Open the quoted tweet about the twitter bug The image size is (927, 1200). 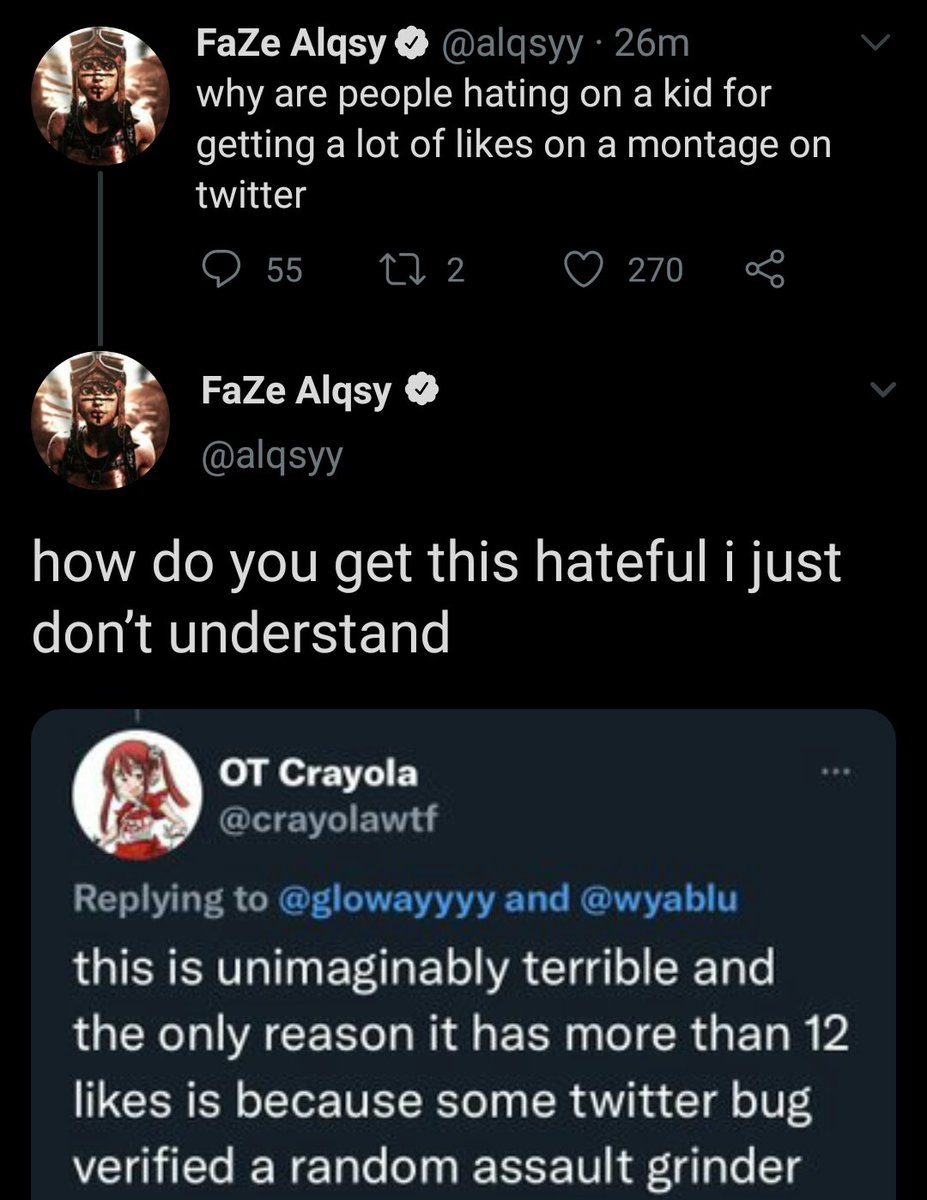[x=460, y=1060]
